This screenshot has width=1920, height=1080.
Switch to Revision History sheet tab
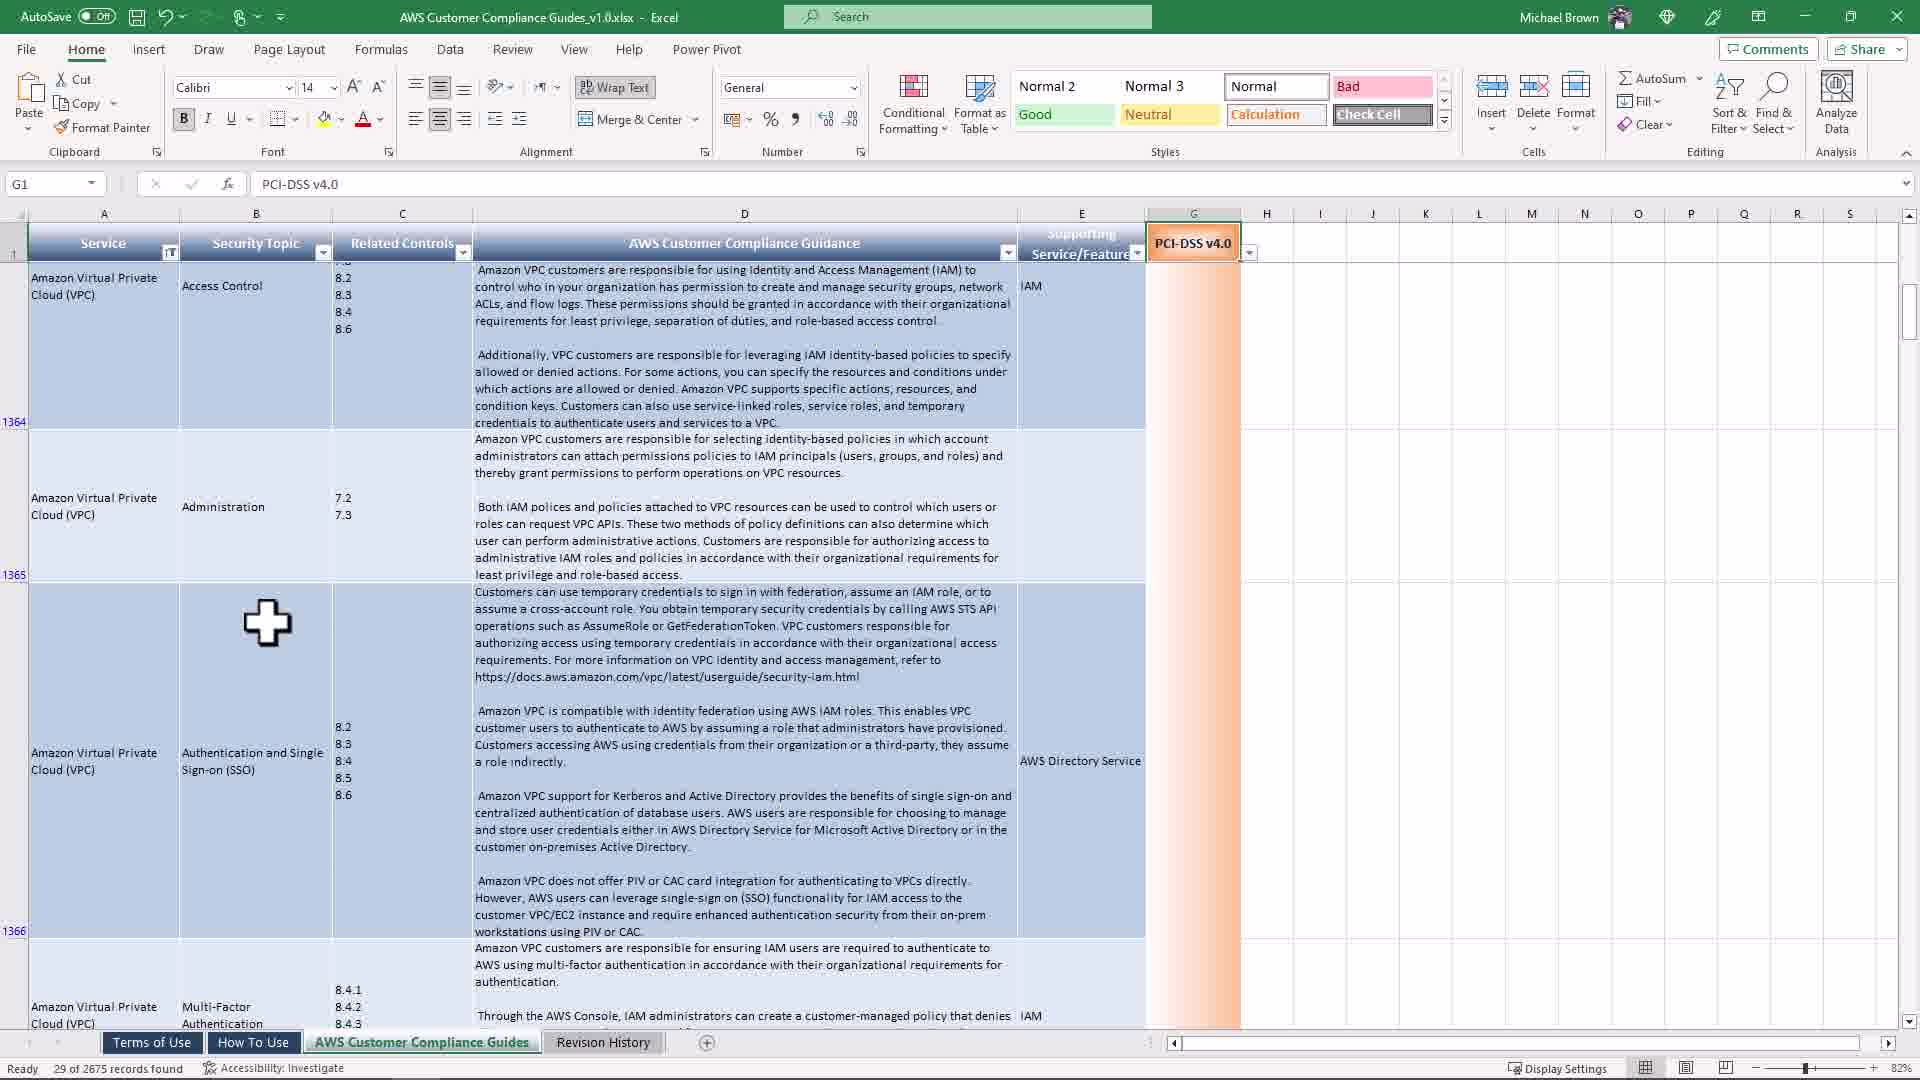tap(603, 1043)
